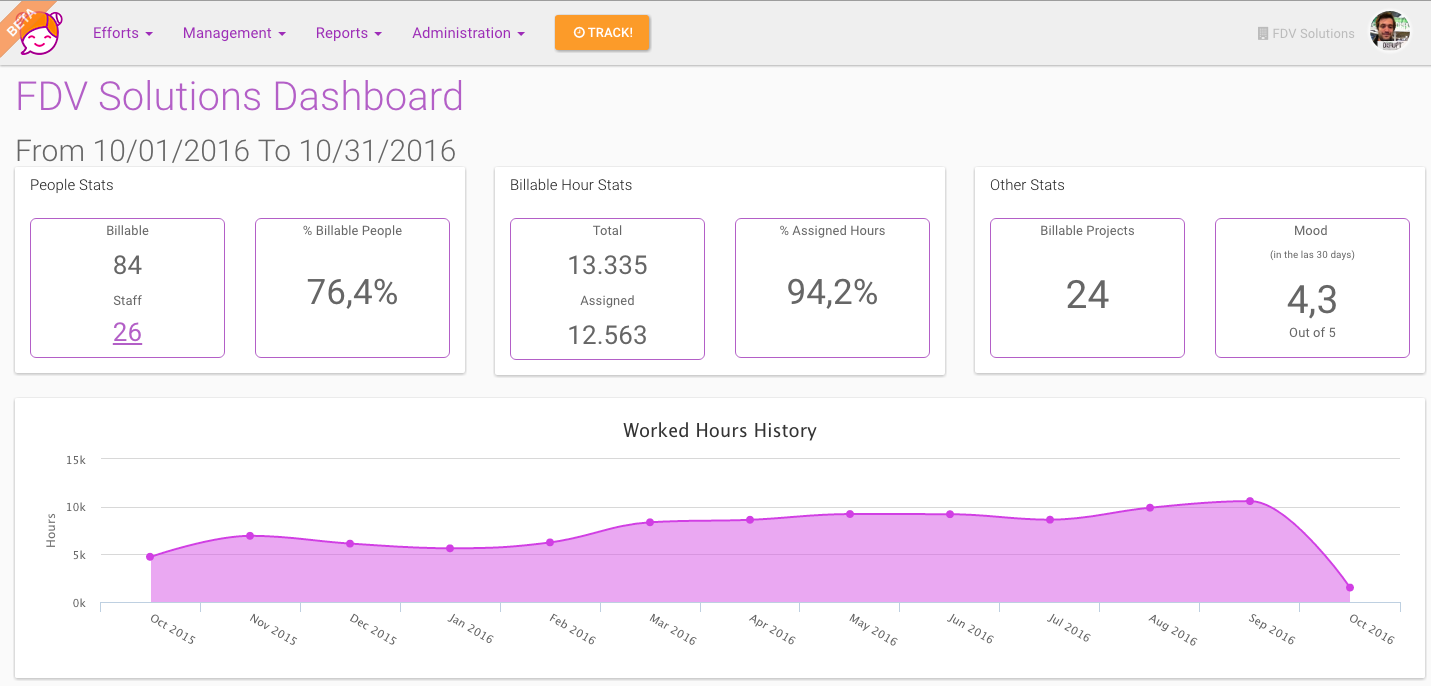Click the Nov 2015 data point
The width and height of the screenshot is (1431, 686).
[250, 536]
